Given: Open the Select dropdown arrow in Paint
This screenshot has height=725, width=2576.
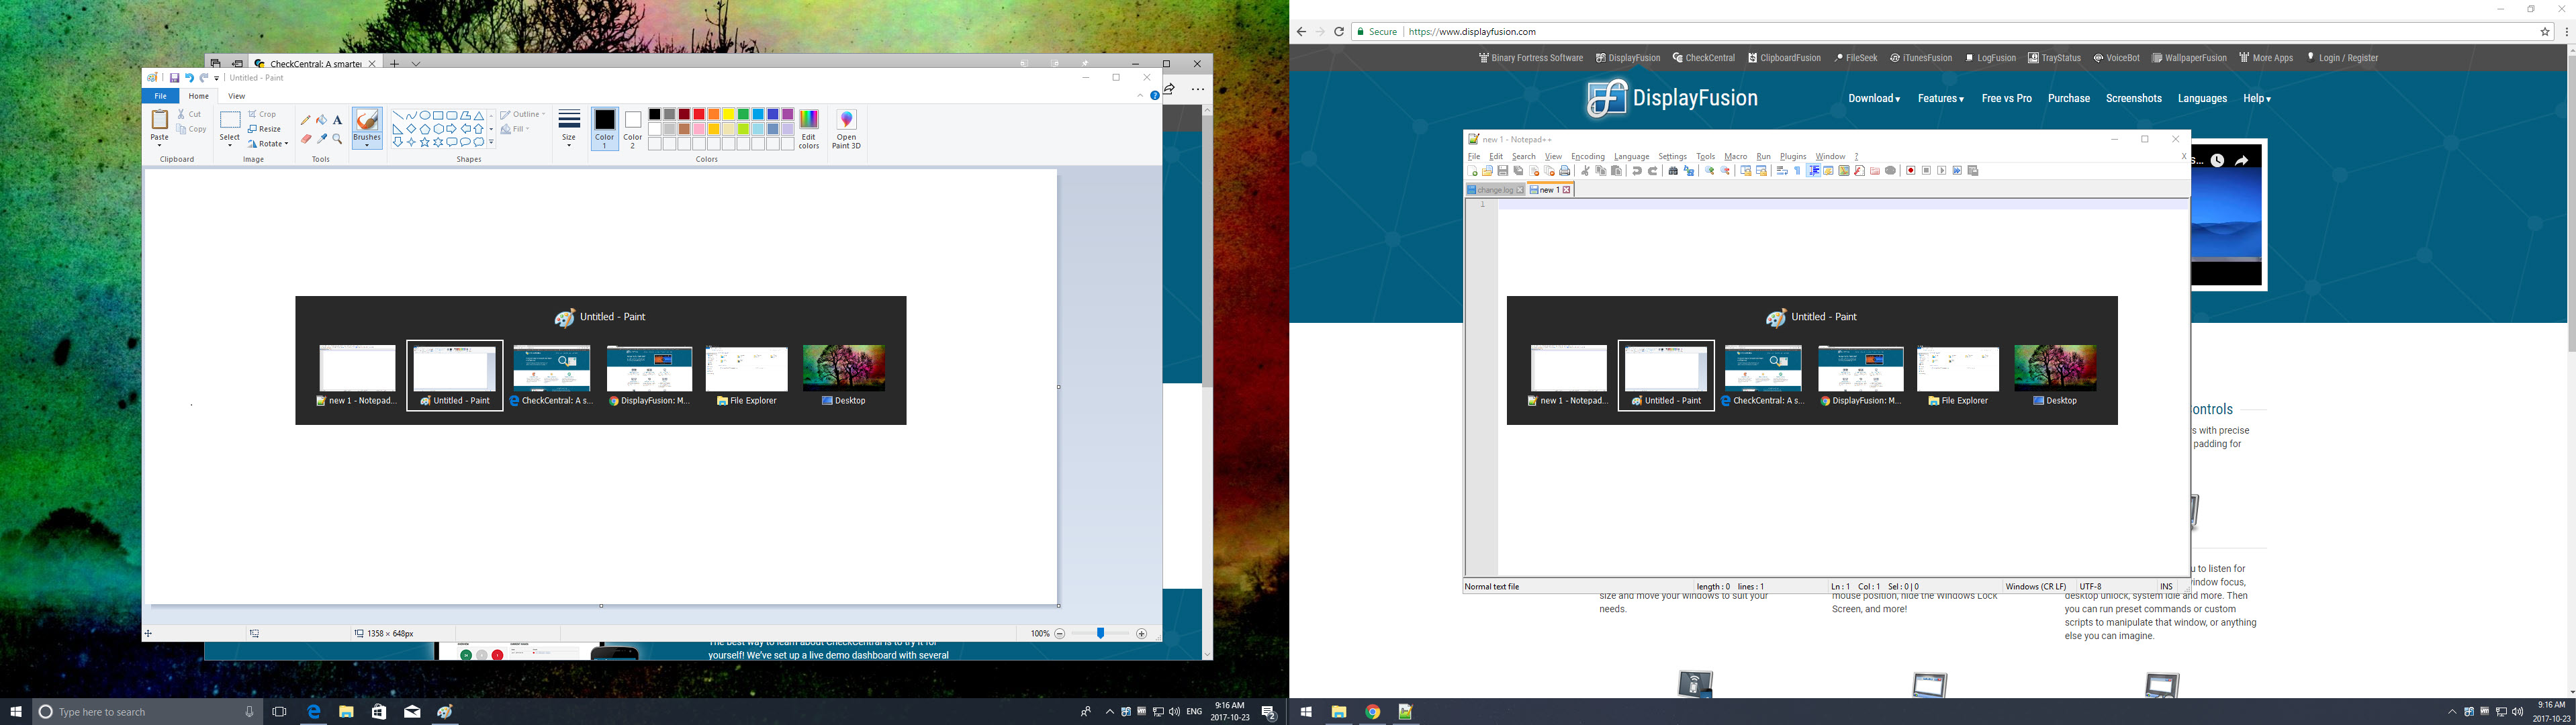Looking at the screenshot, I should click(230, 144).
